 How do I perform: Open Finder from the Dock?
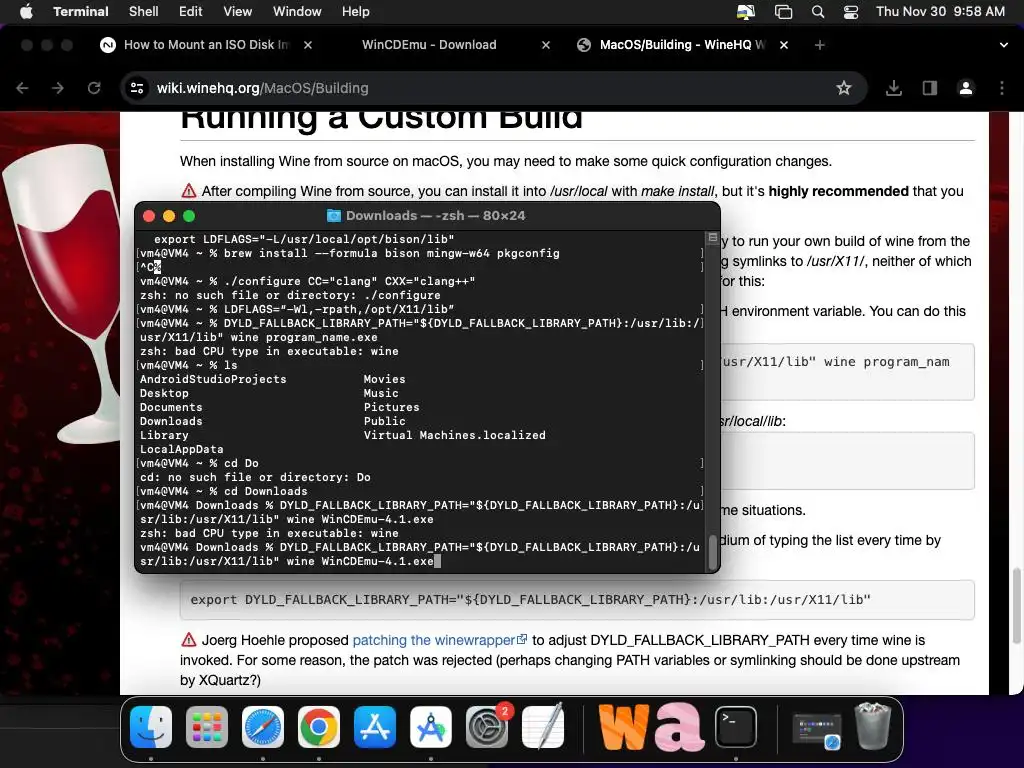151,727
